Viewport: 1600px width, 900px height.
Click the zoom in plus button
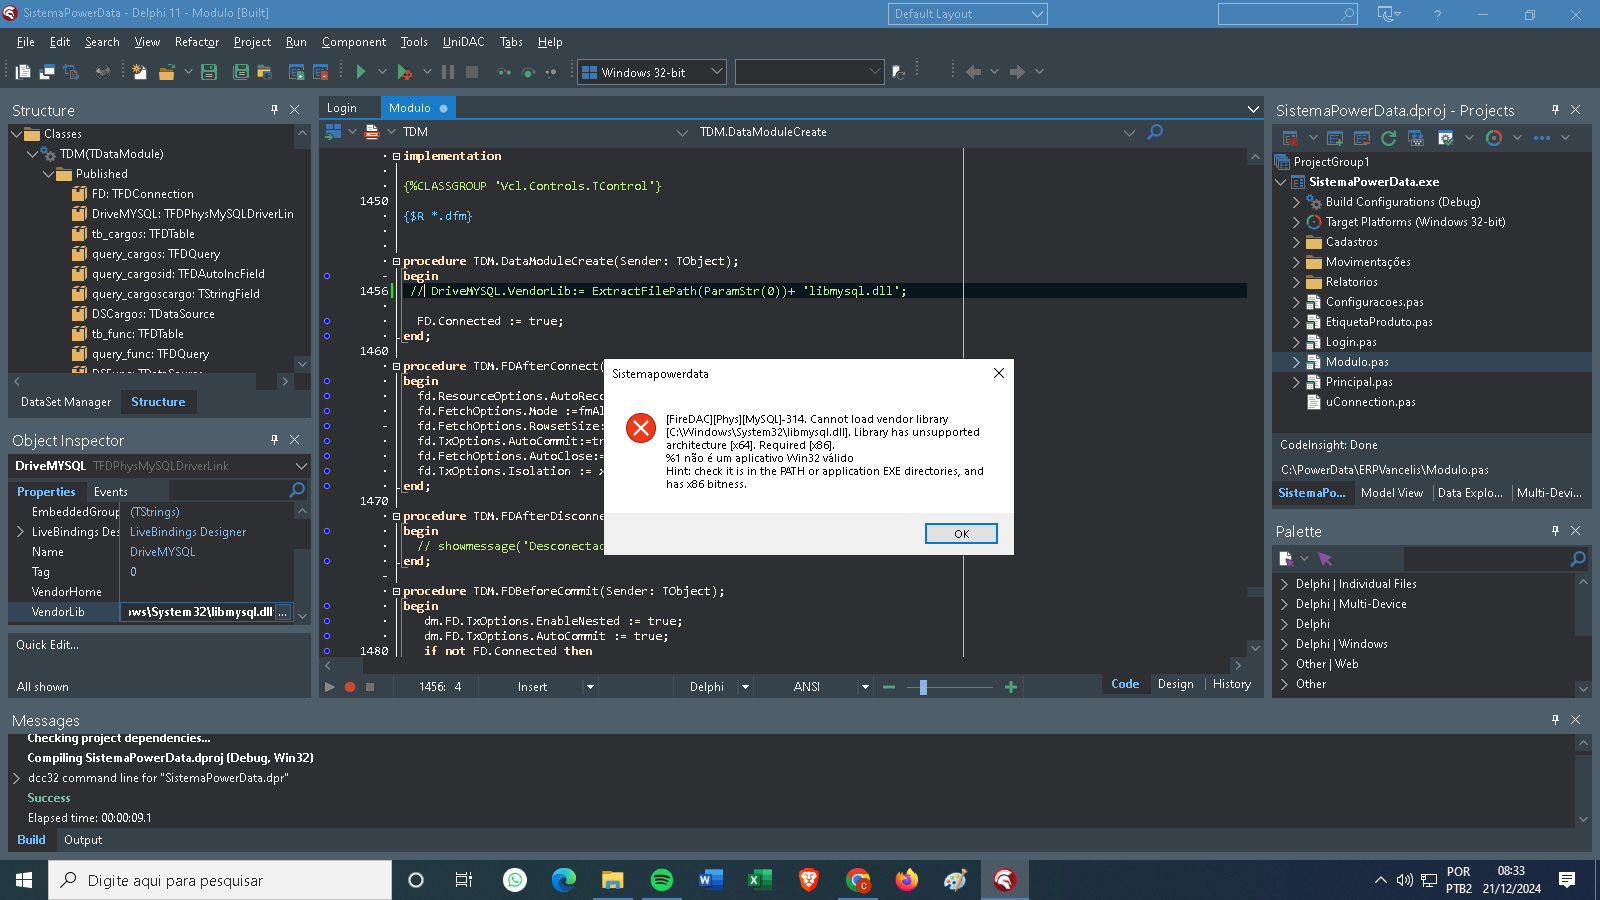click(1011, 687)
